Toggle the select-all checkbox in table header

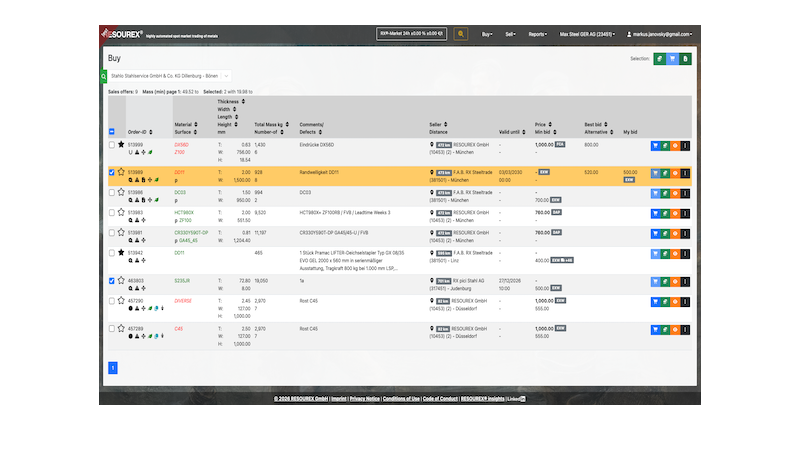tap(112, 132)
